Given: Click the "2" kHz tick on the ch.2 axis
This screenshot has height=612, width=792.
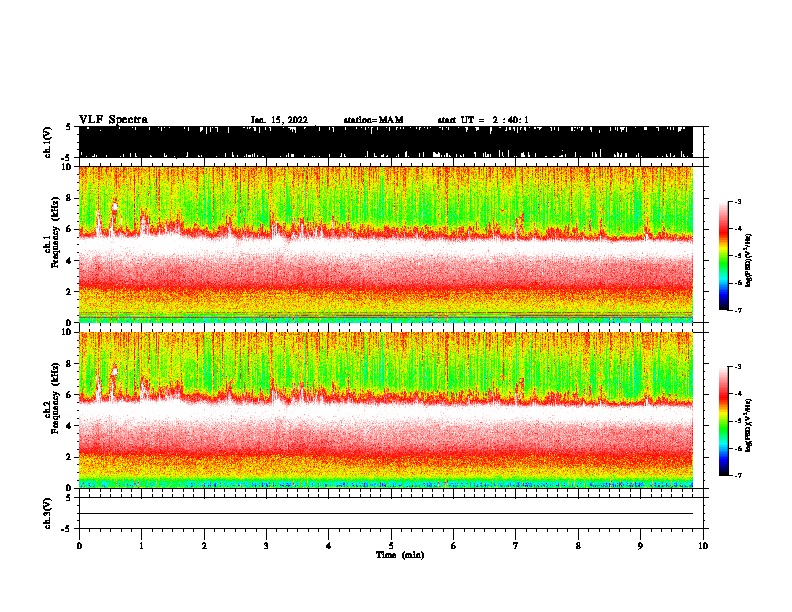Looking at the screenshot, I should click(x=70, y=457).
